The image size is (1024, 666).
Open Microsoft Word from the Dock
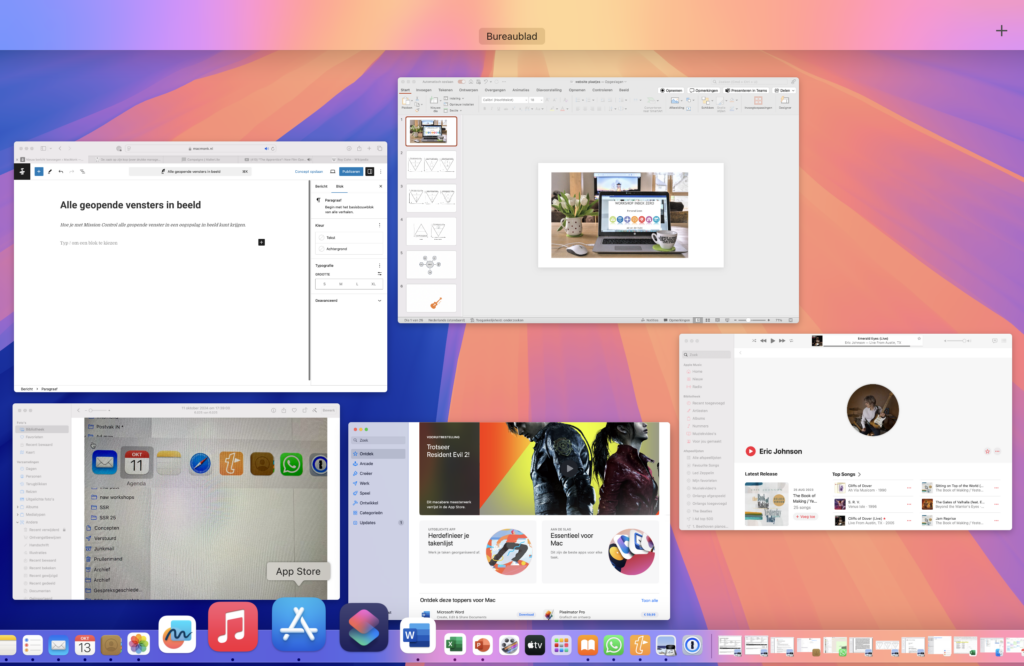pos(417,636)
